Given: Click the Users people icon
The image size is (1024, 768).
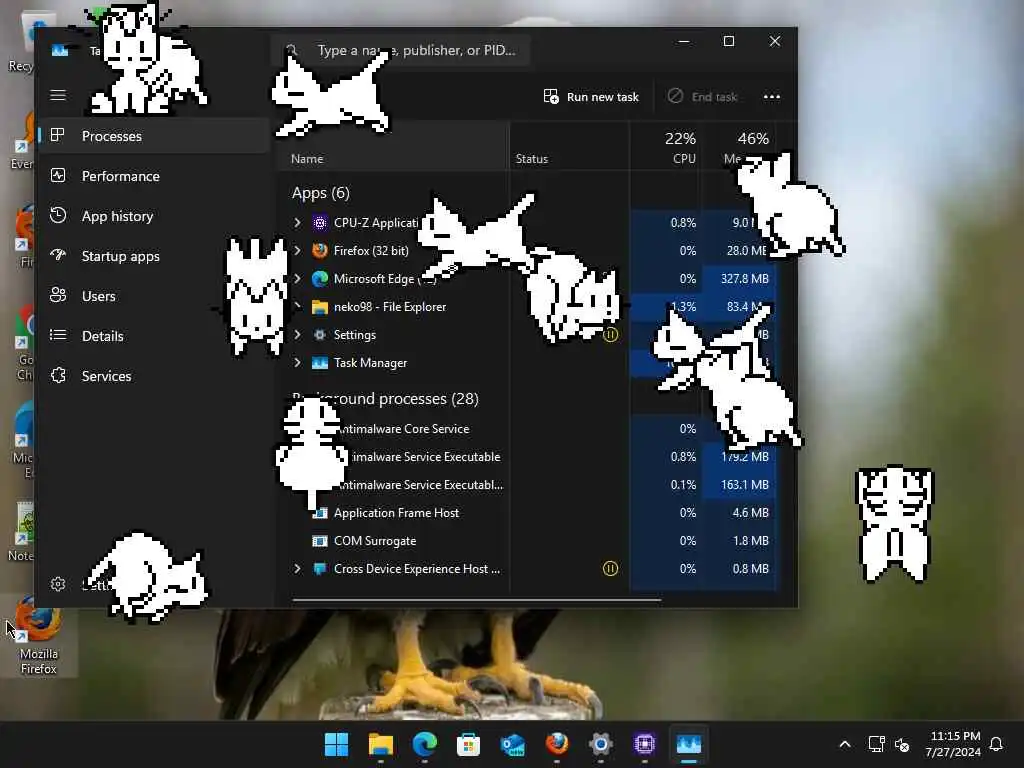Looking at the screenshot, I should pyautogui.click(x=57, y=295).
